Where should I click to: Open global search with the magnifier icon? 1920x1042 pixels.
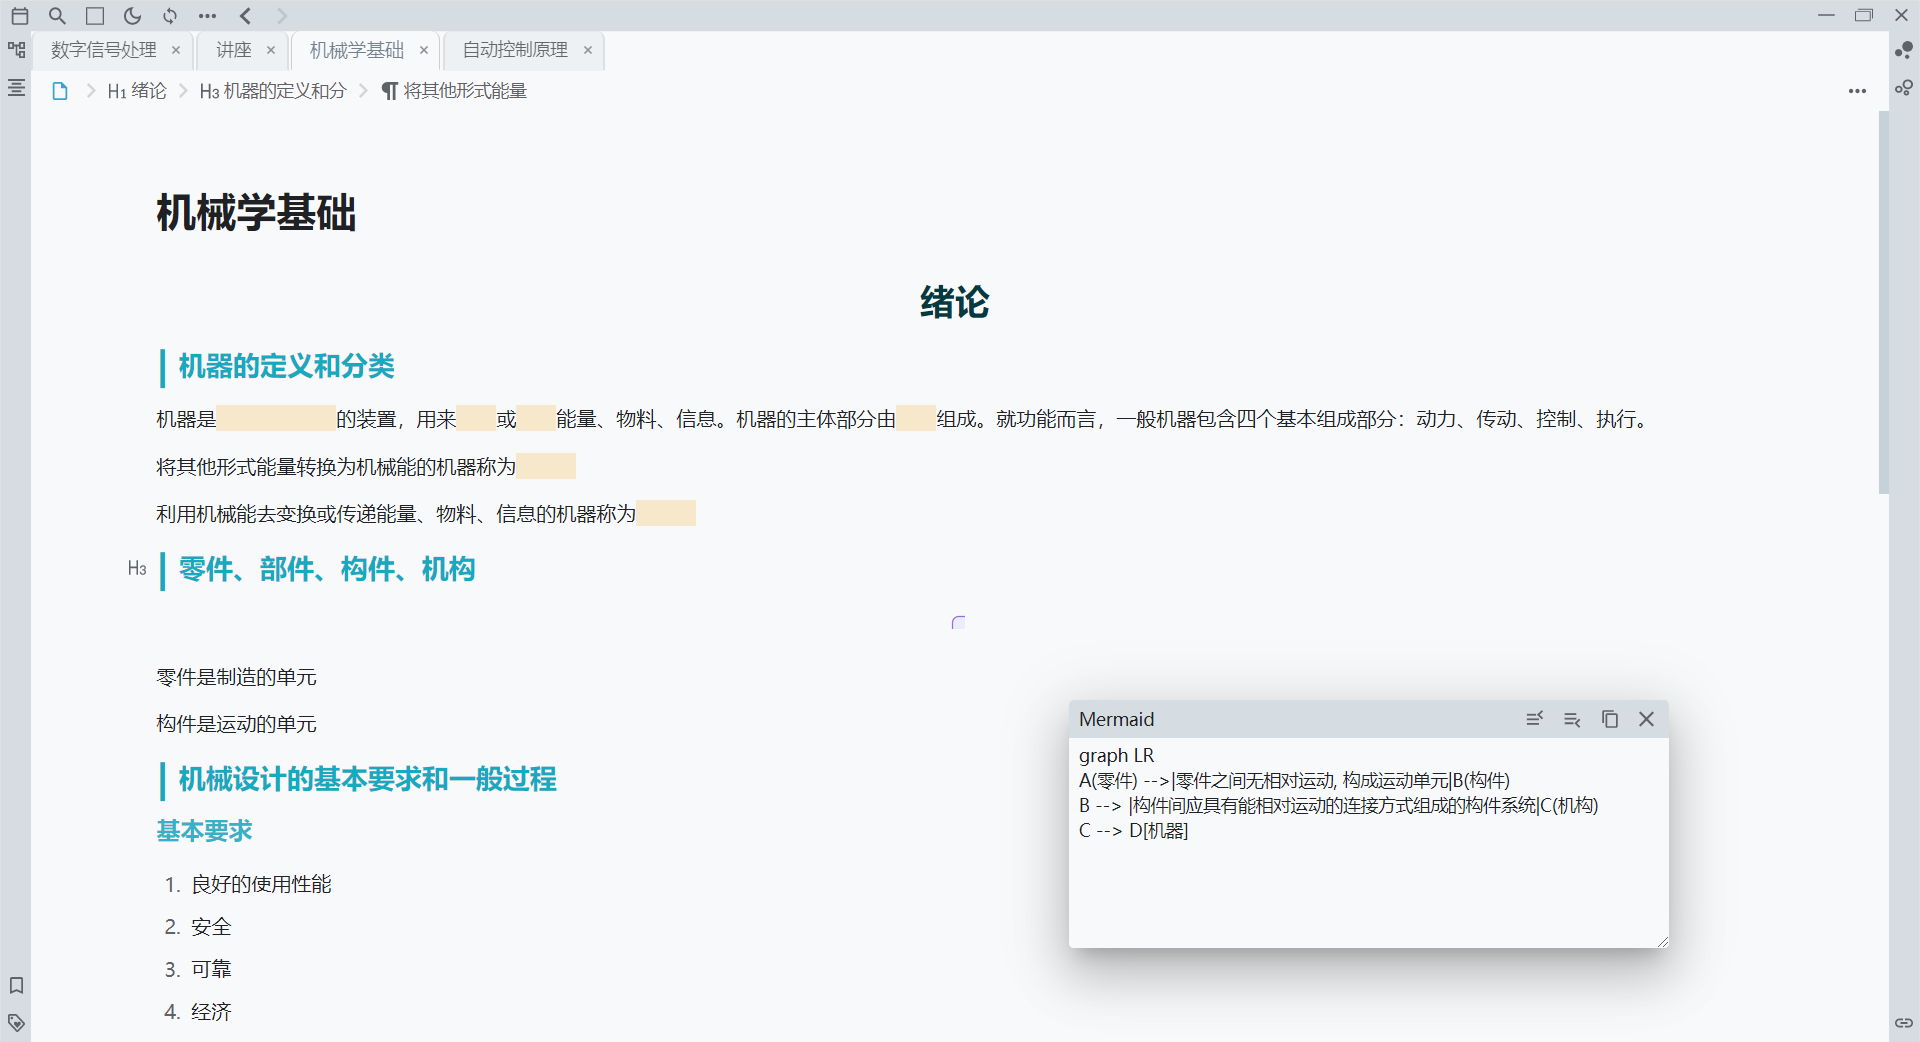57,15
